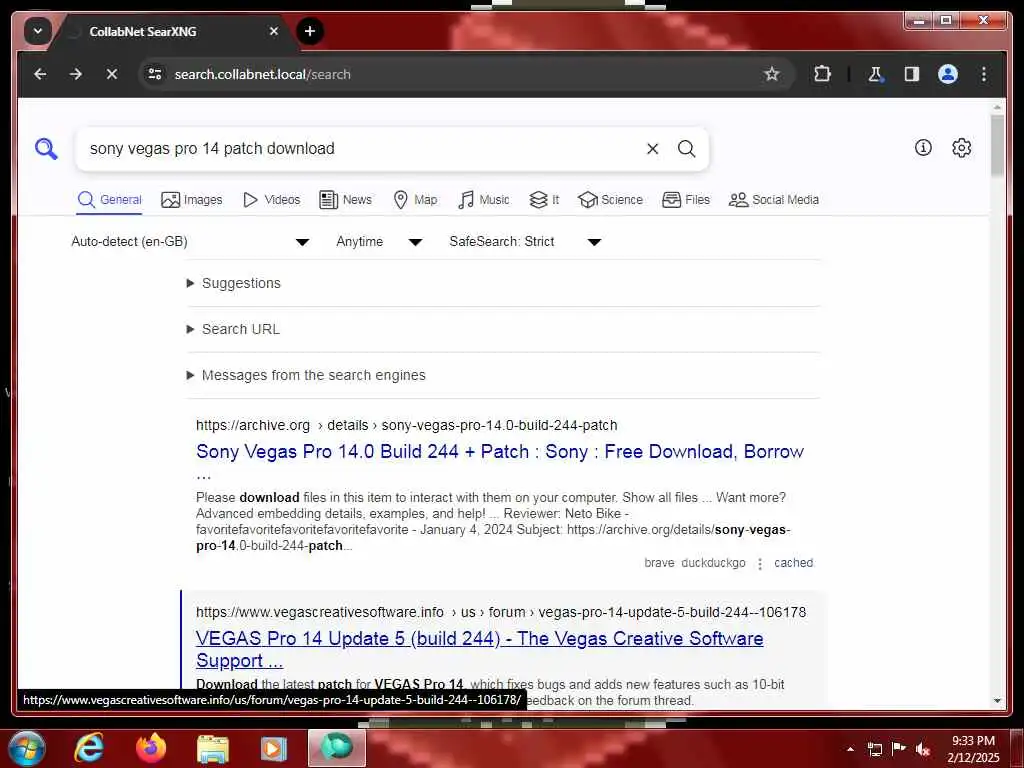
Task: Open the muted volume tray icon
Action: coord(923,749)
